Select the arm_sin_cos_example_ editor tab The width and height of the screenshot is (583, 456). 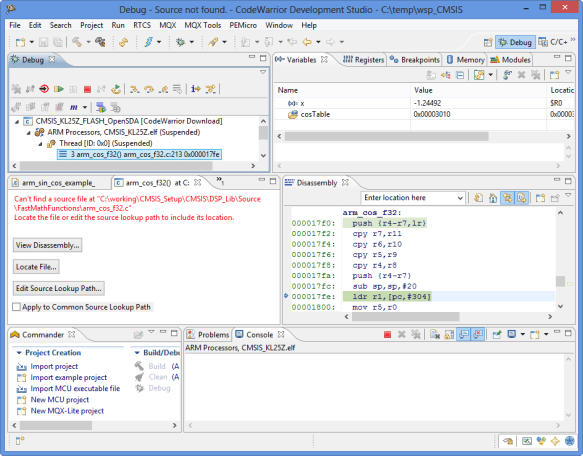[58, 183]
